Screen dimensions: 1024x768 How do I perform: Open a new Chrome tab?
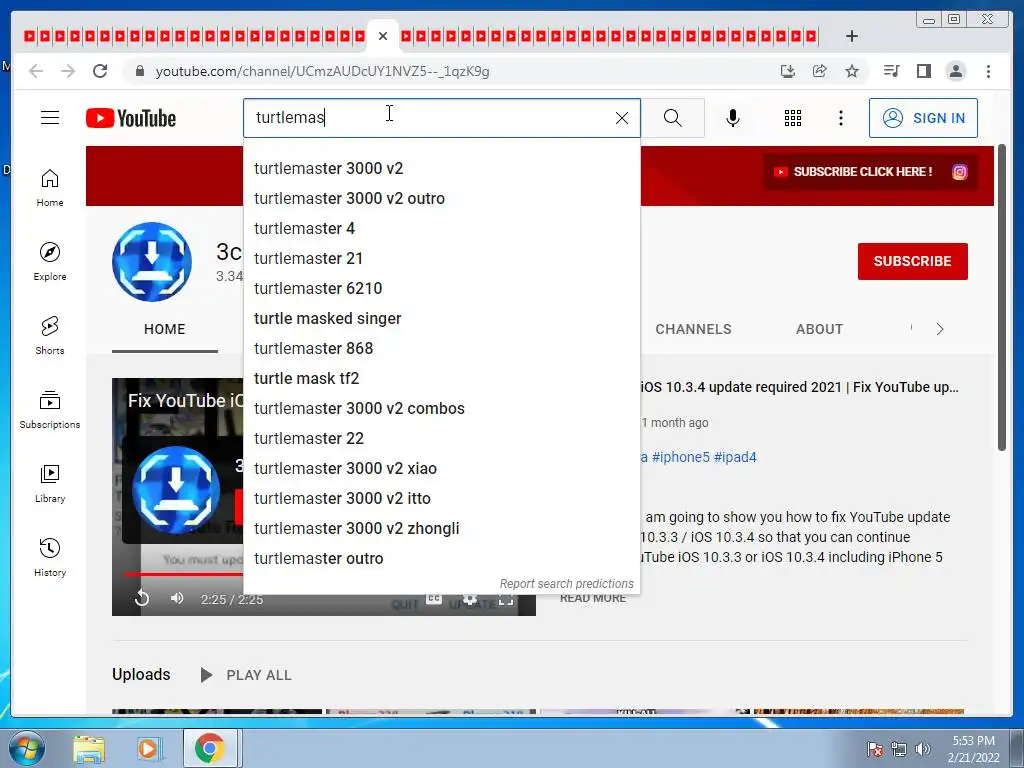[x=852, y=36]
